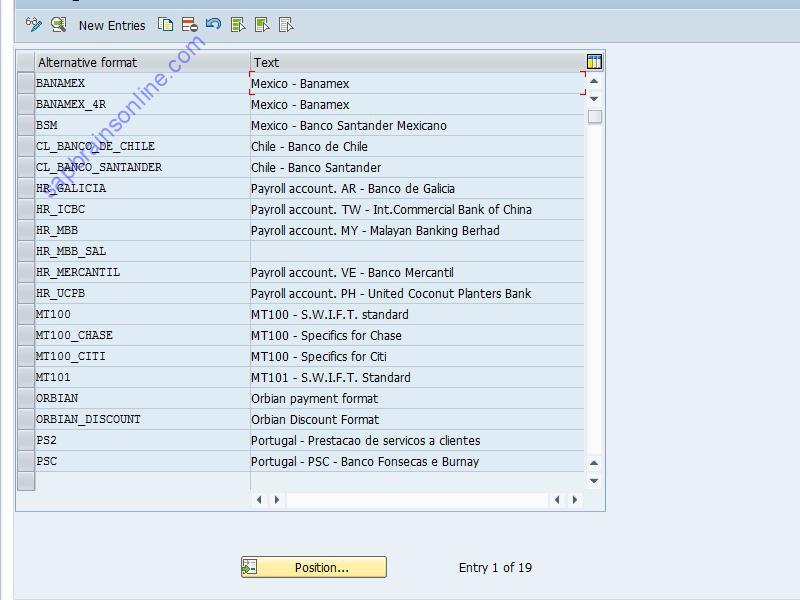Click the empty Text field of HR_MBB_SAL
The height and width of the screenshot is (600, 800).
[x=417, y=251]
